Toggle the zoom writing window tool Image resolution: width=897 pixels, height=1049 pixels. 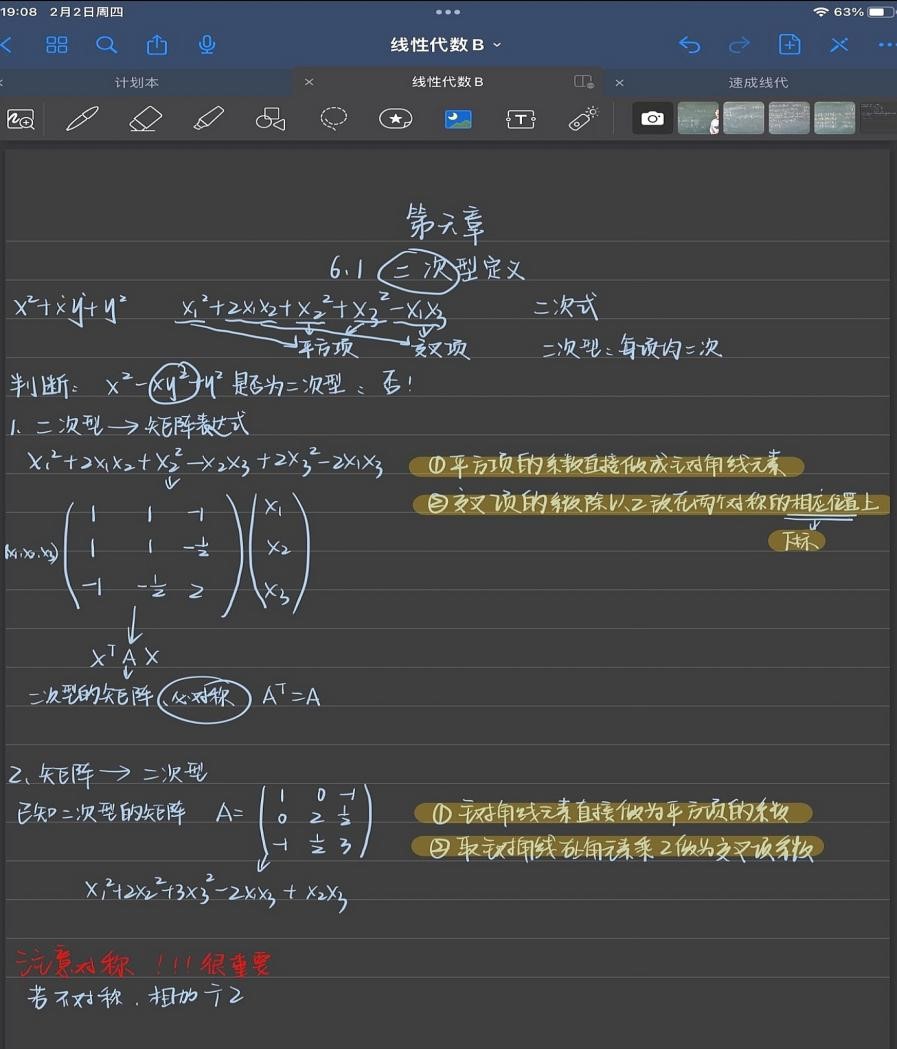coord(21,119)
